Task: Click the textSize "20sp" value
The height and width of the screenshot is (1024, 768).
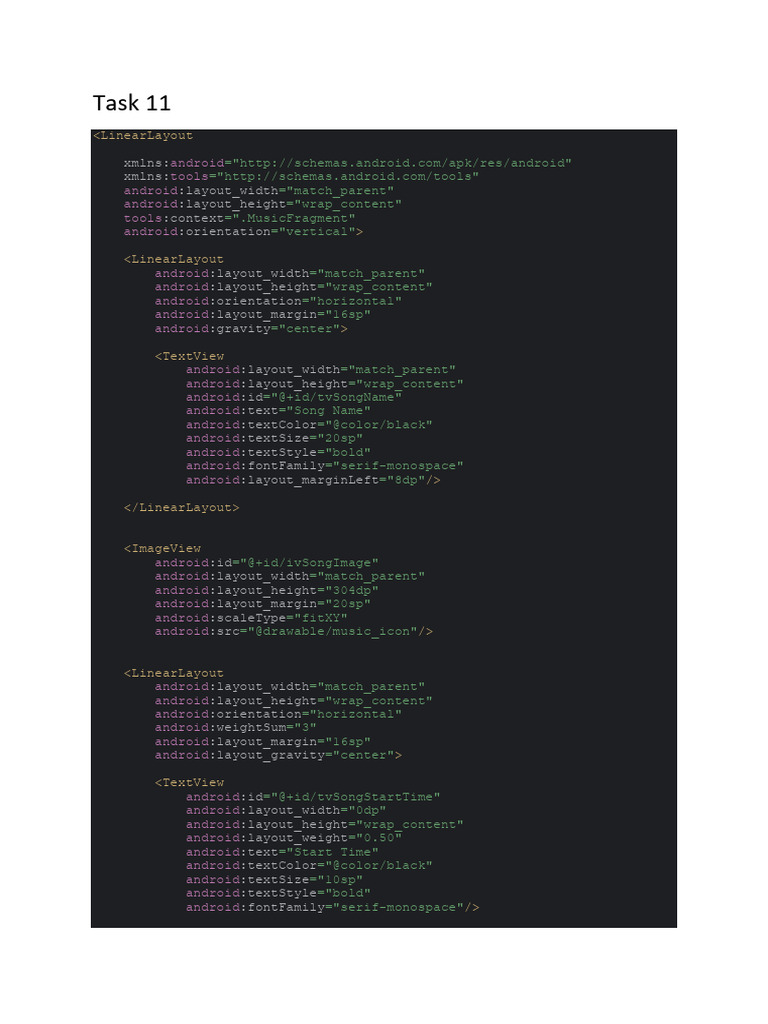Action: 340,438
